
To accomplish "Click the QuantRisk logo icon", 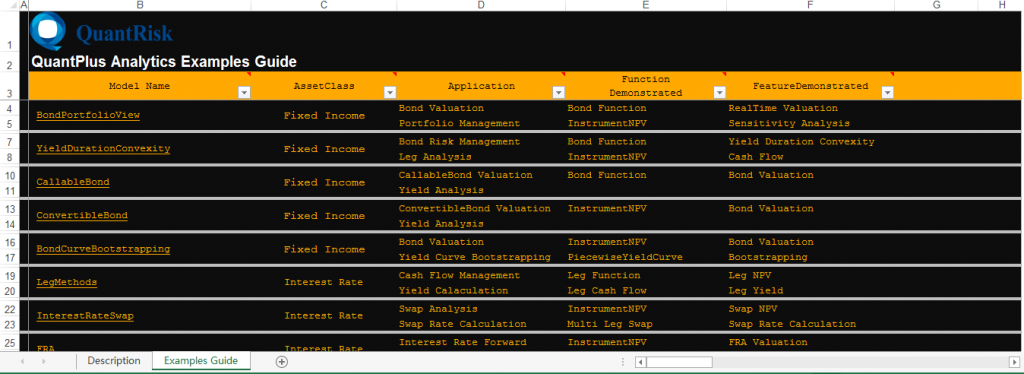I will coord(48,31).
